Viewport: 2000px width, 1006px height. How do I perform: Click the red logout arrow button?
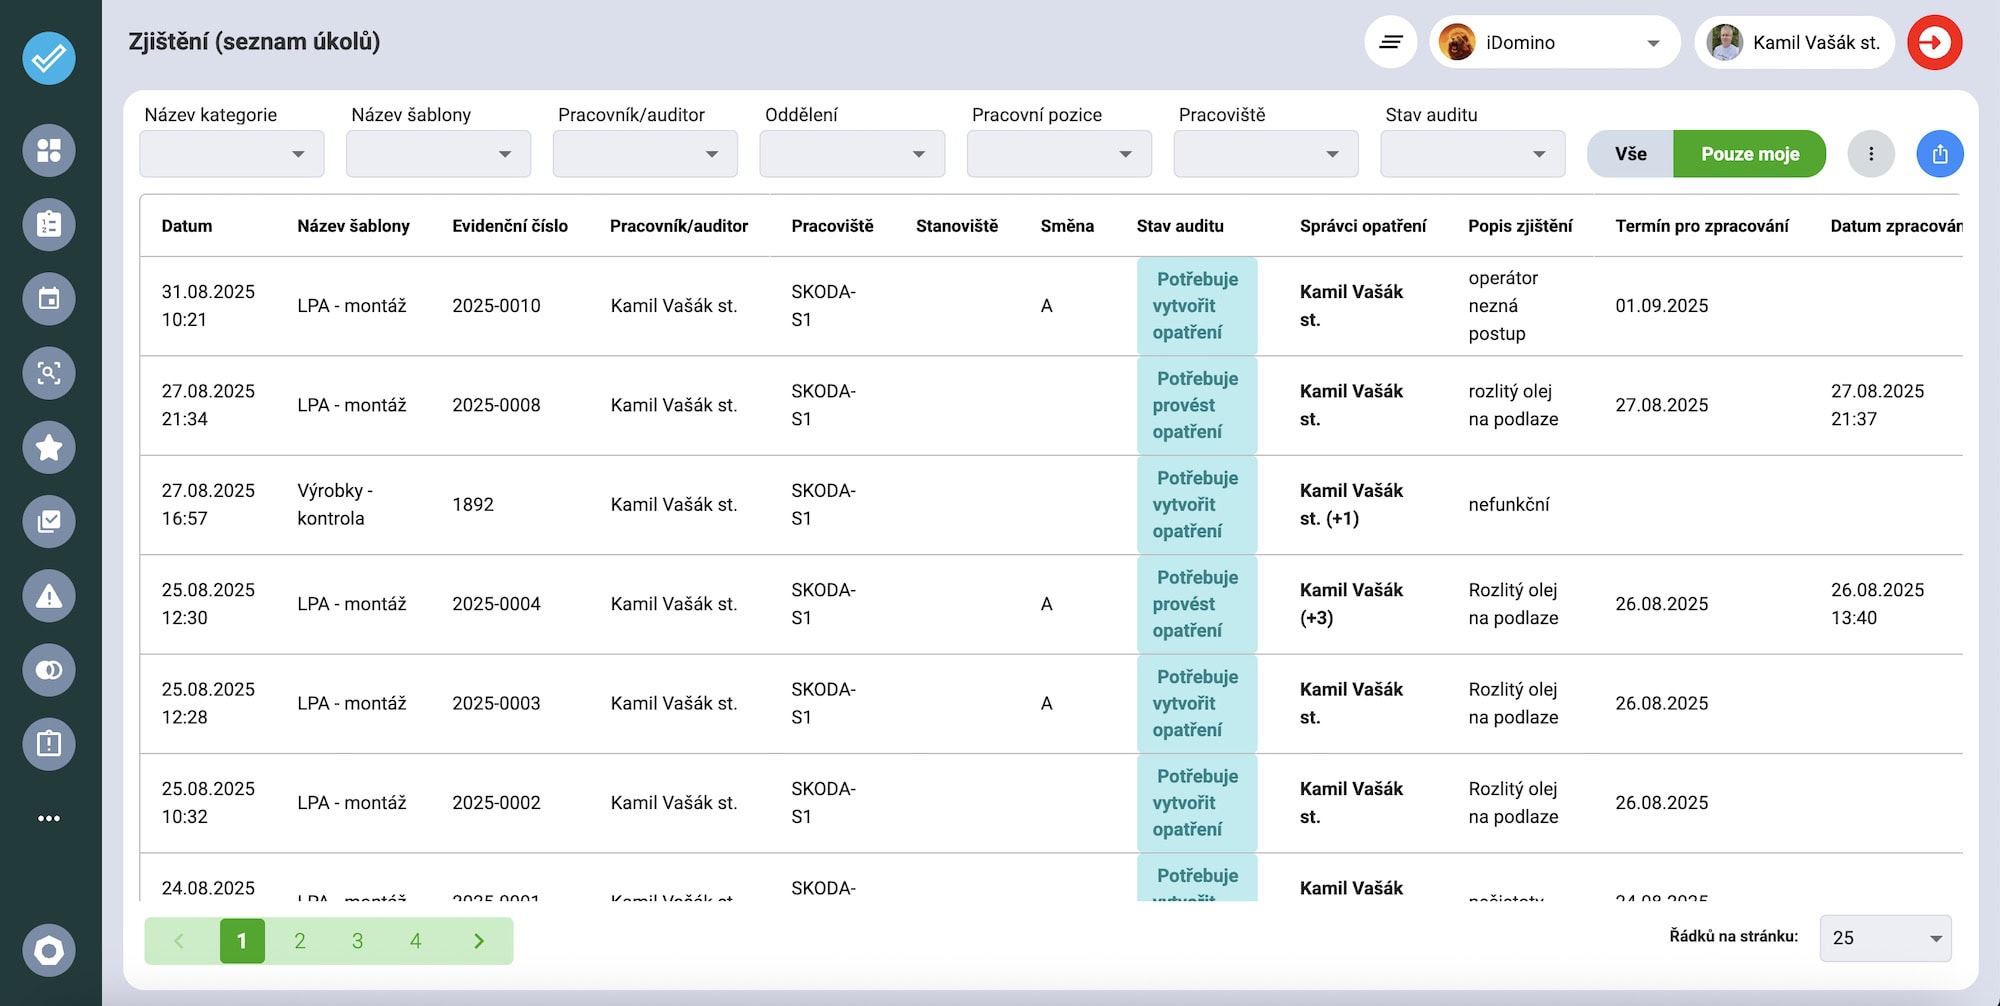(x=1934, y=43)
